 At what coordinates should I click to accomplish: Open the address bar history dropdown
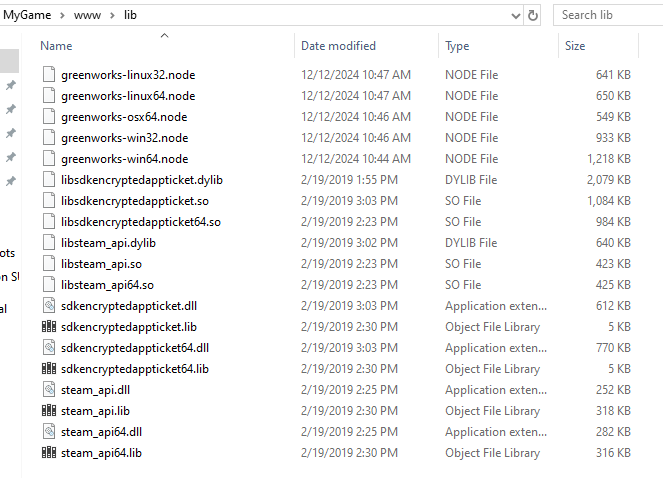515,16
